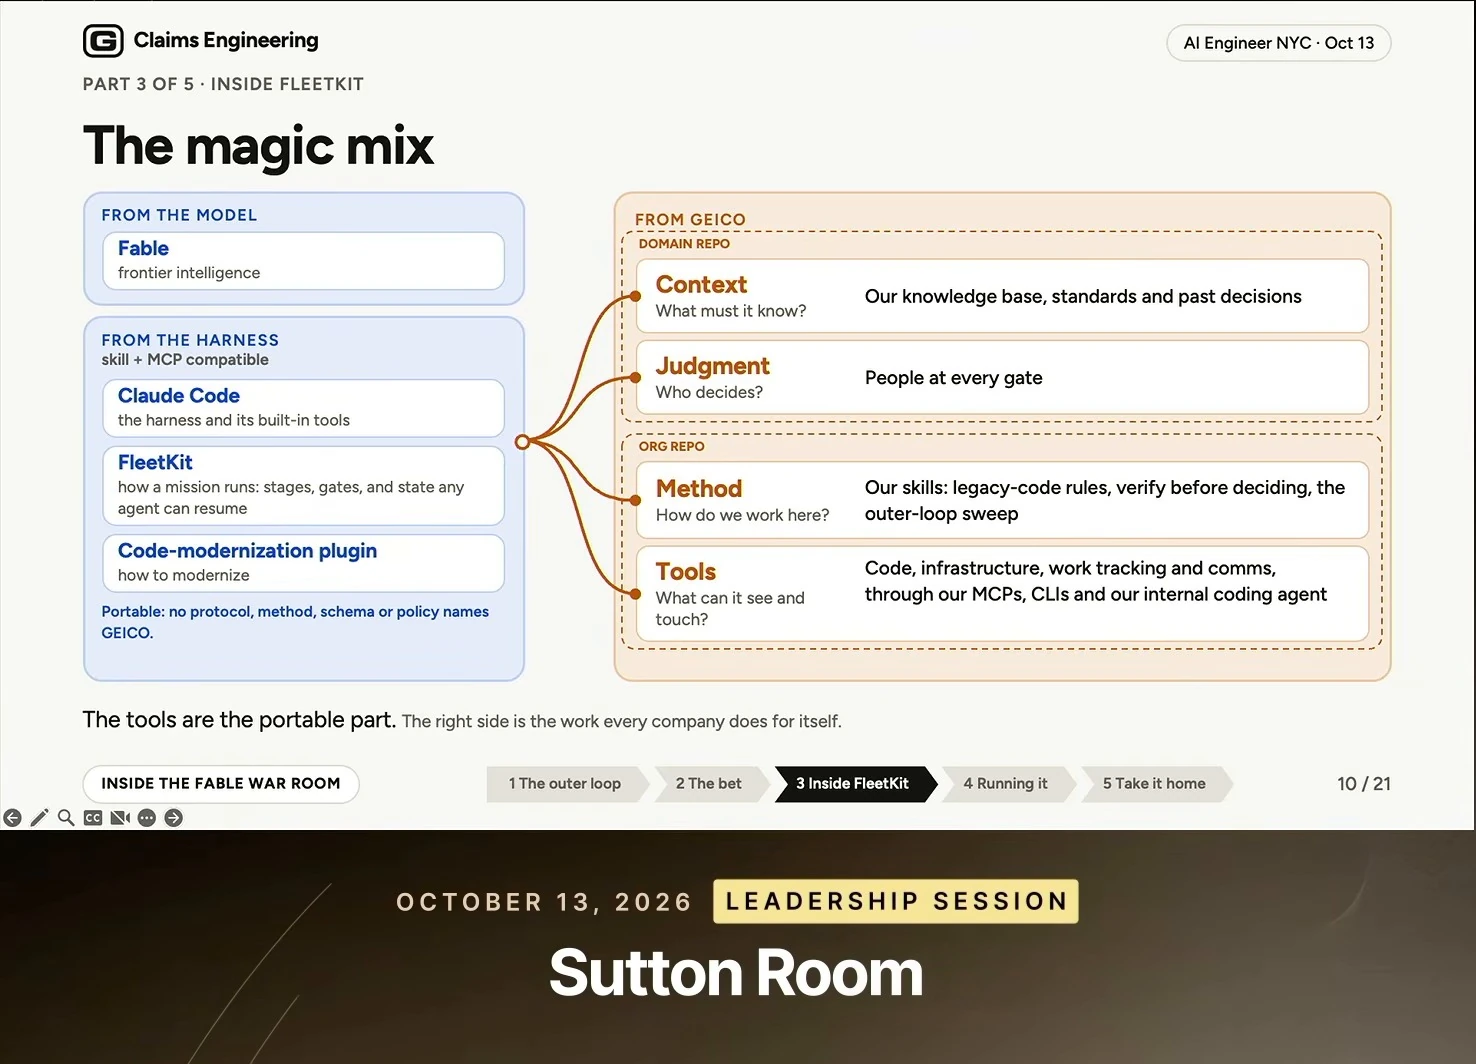Click the Code-modernization plugin card
The width and height of the screenshot is (1476, 1064).
(304, 563)
